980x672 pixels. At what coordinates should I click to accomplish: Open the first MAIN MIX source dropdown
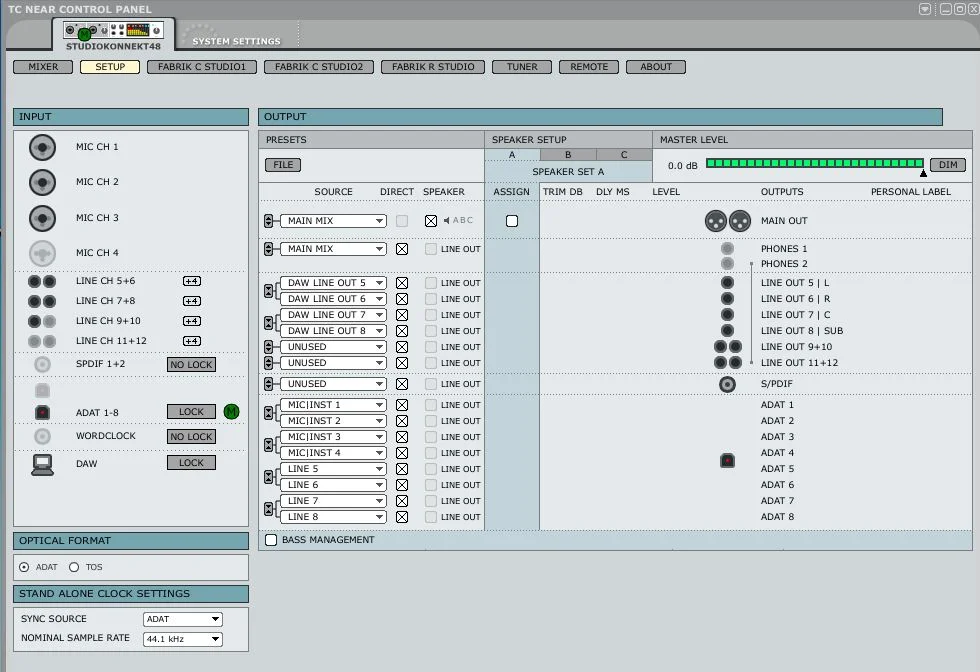pos(333,221)
